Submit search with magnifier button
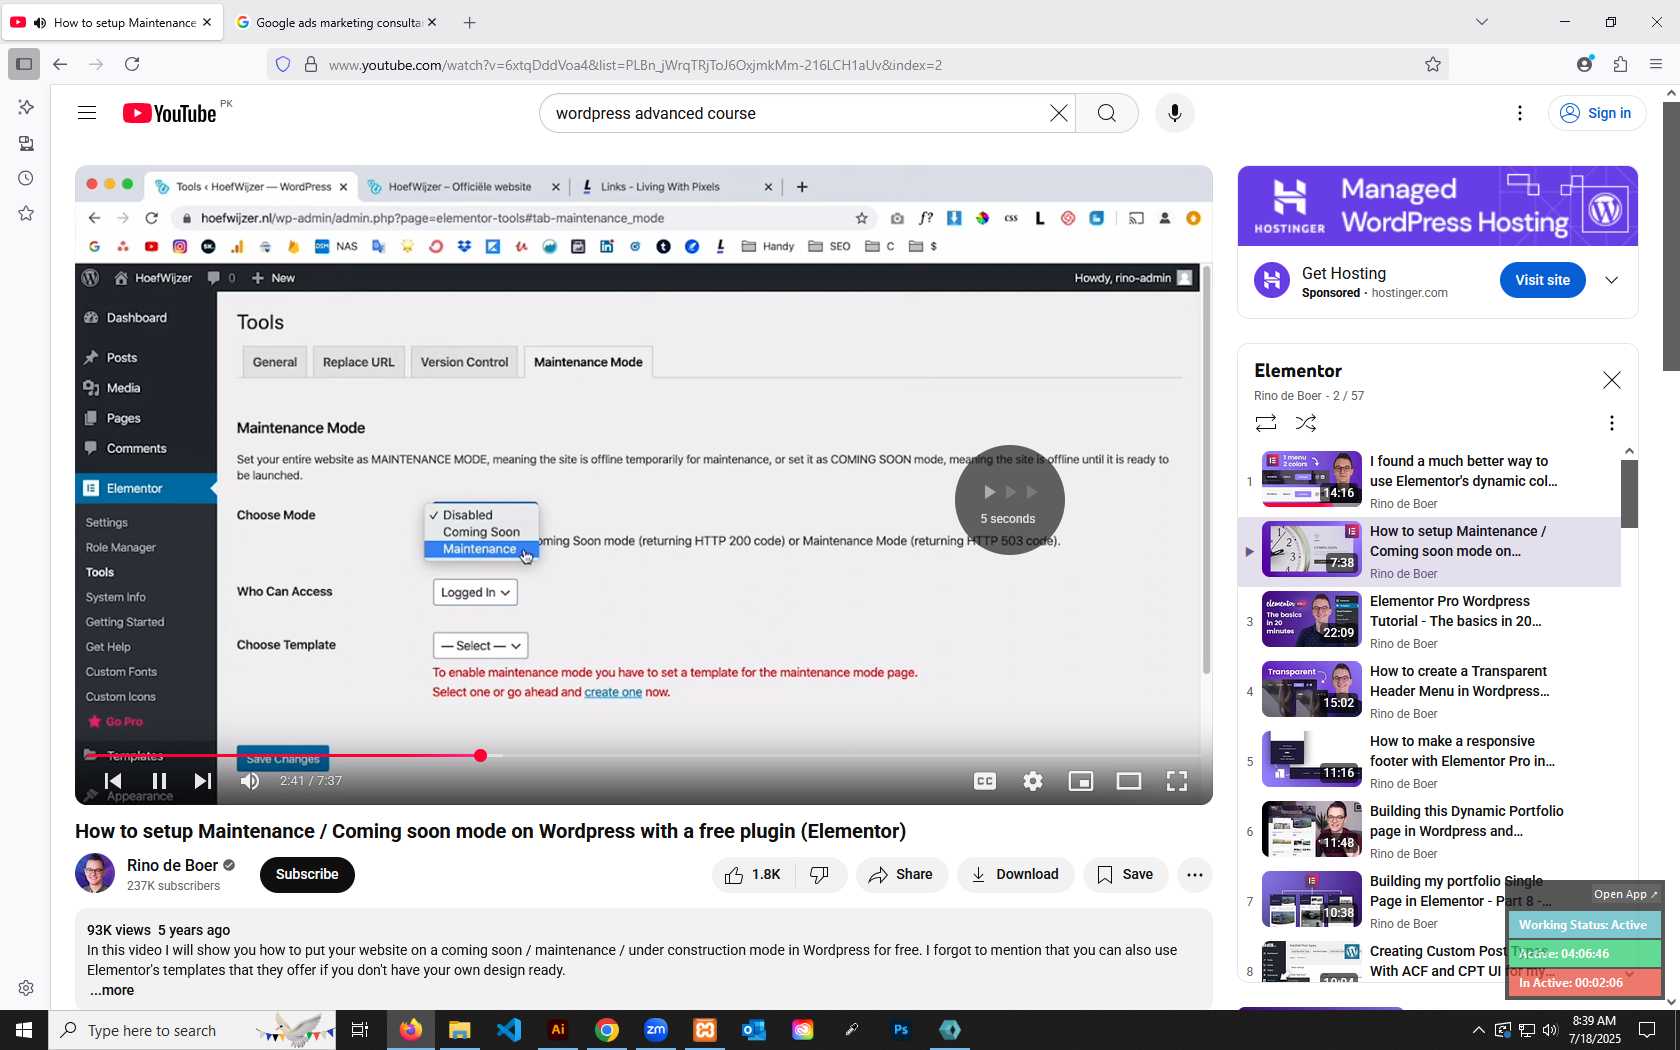Image resolution: width=1680 pixels, height=1050 pixels. coord(1107,113)
